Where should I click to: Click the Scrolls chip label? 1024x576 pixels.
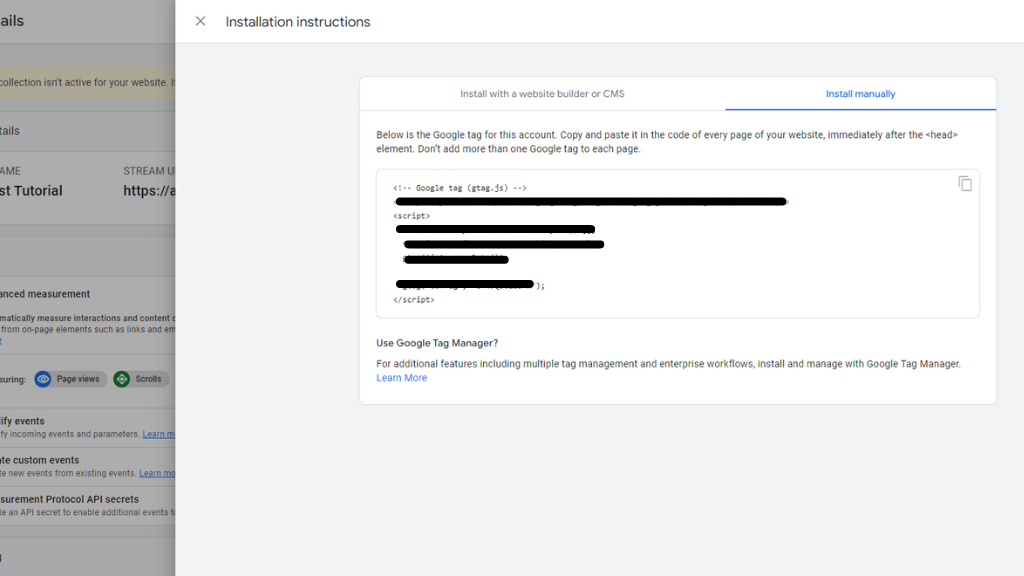click(148, 379)
